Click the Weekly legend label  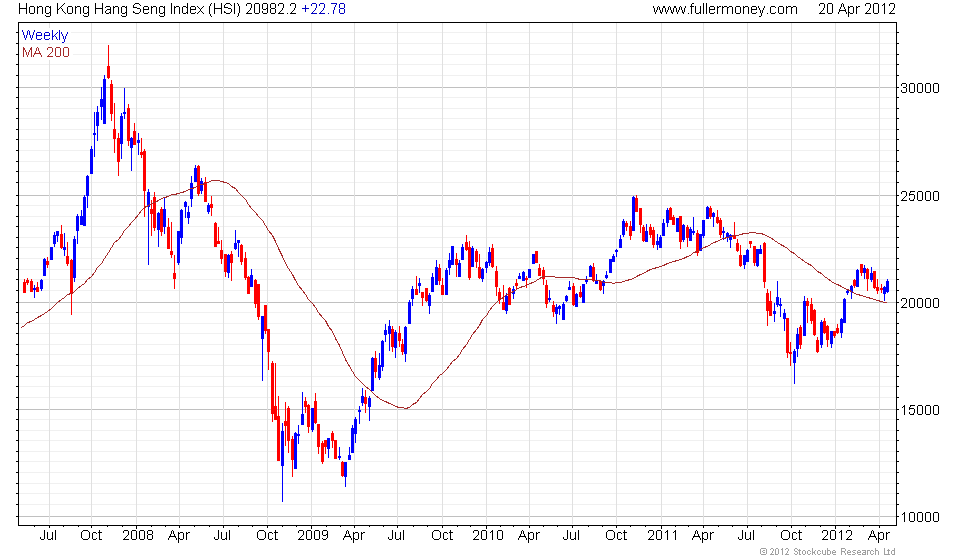[x=45, y=36]
